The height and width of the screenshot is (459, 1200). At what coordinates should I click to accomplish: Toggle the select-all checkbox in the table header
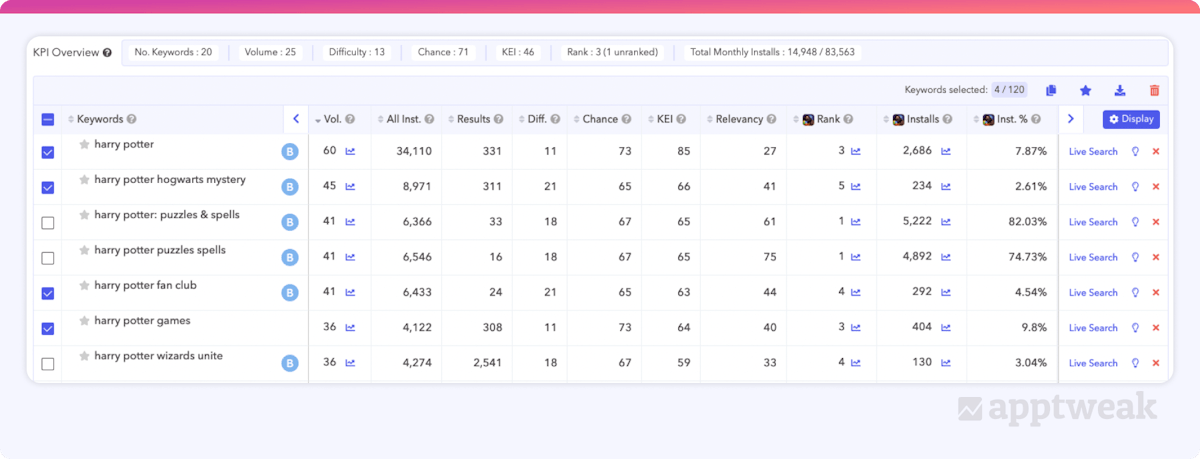tap(48, 120)
